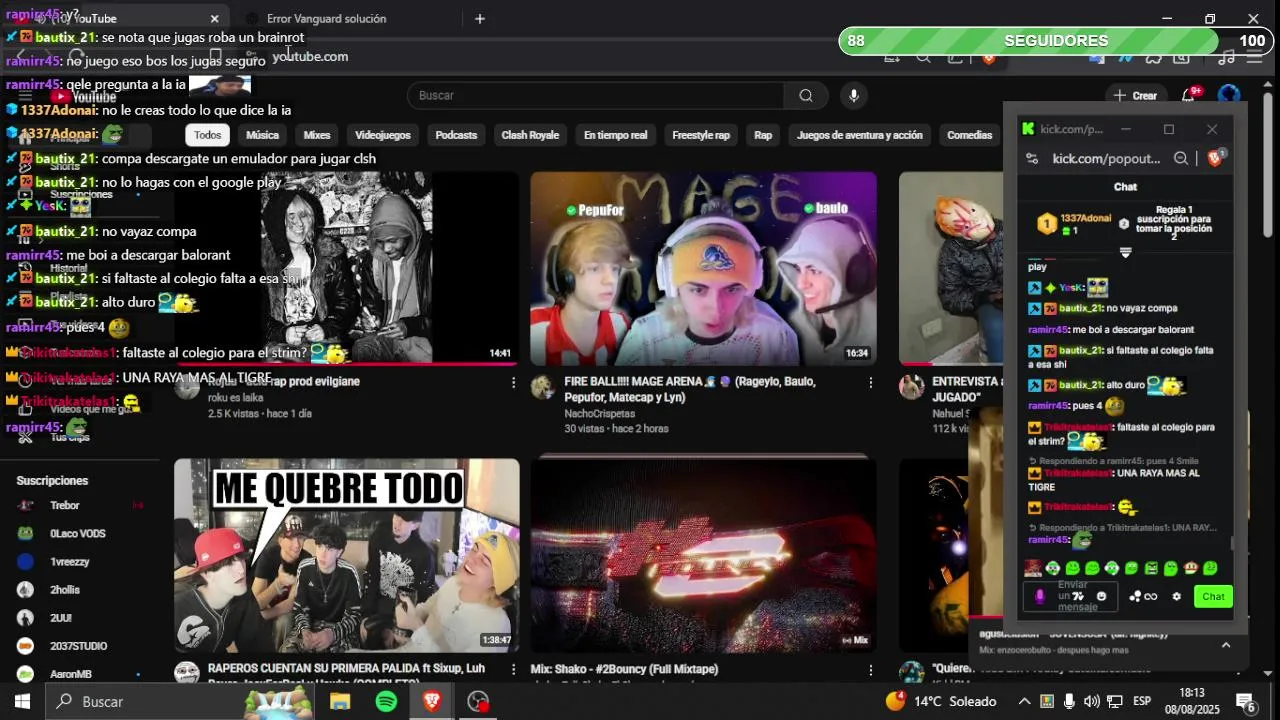1280x720 pixels.
Task: Open the 2037STUDIO subscription channel
Action: [80, 646]
